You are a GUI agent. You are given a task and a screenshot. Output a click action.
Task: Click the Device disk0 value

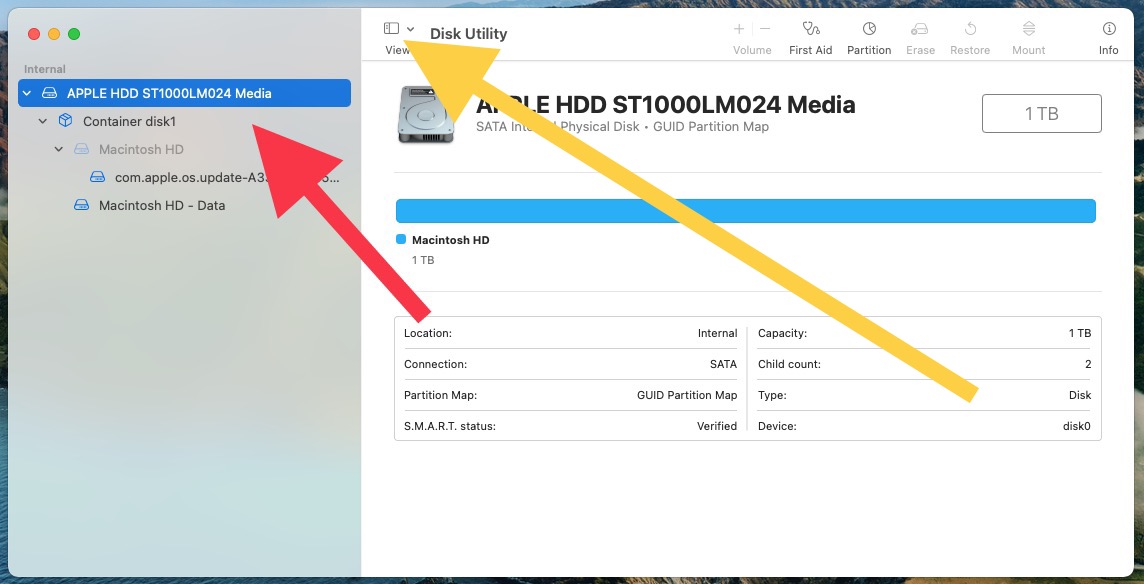pyautogui.click(x=1076, y=426)
